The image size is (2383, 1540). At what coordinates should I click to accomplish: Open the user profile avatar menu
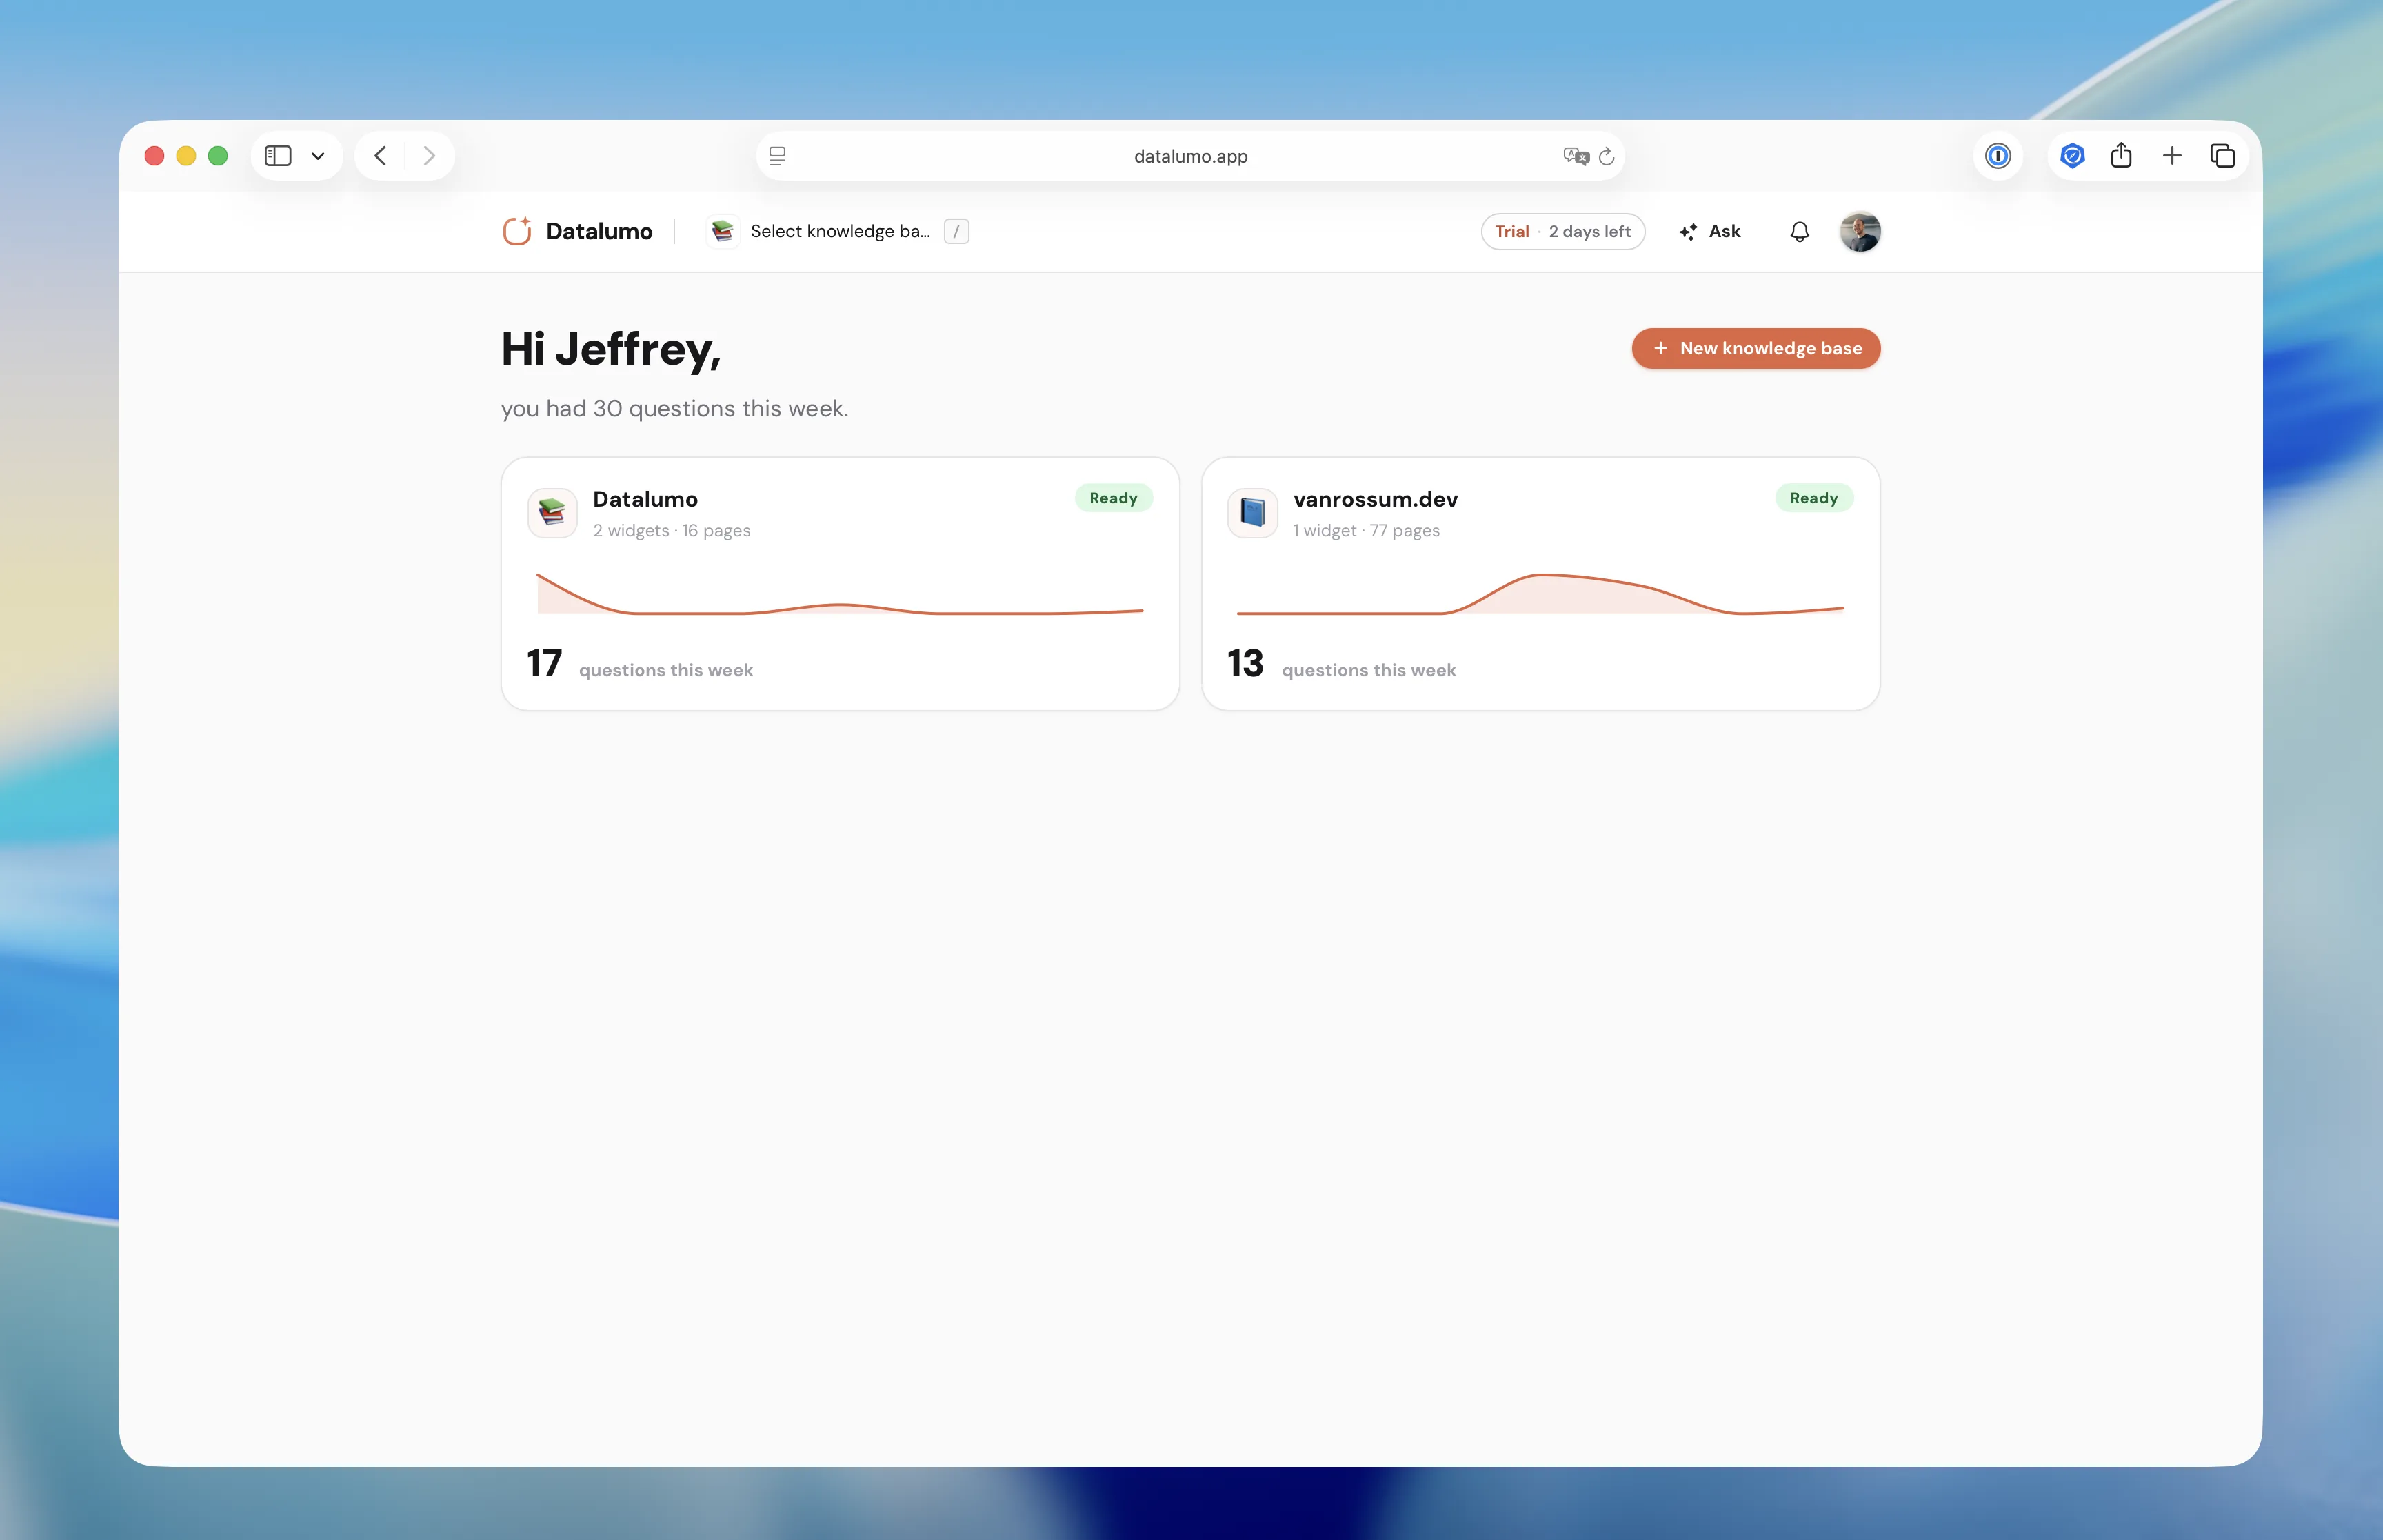tap(1860, 231)
